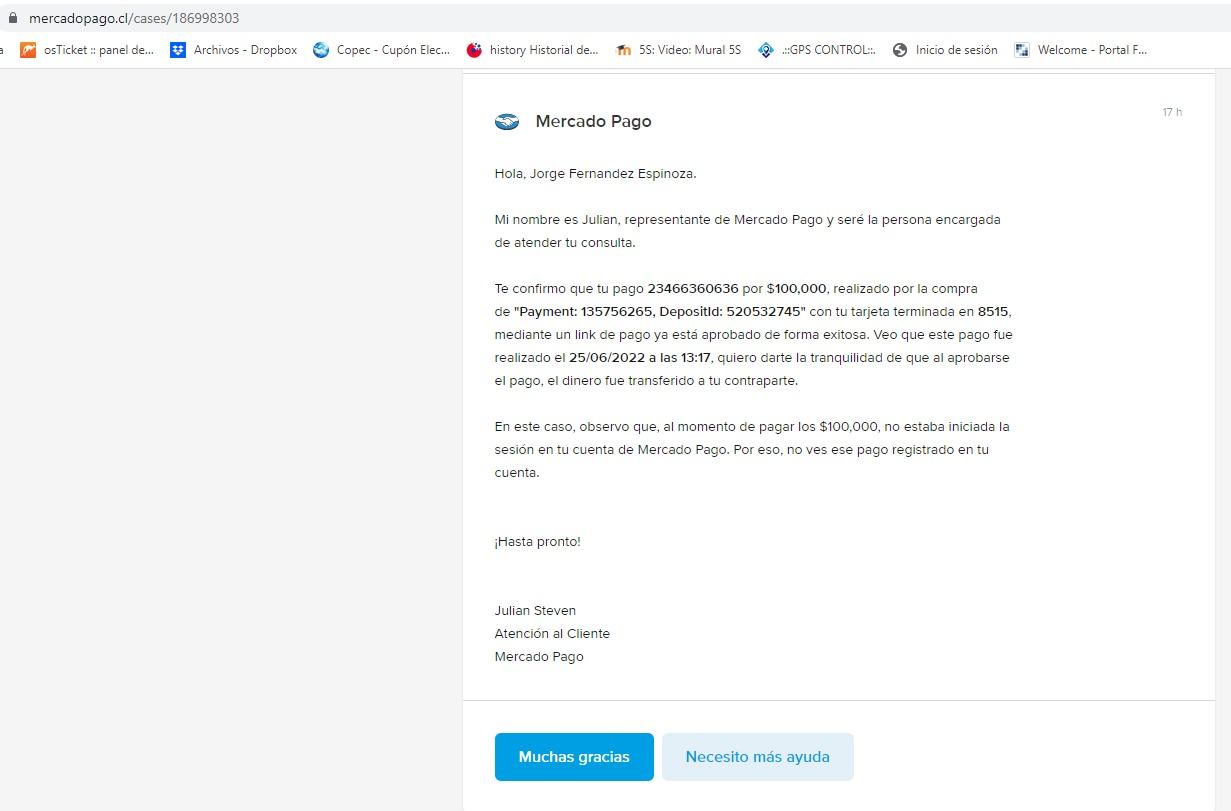Open the Dropbox bookmark icon
The height and width of the screenshot is (811, 1231).
pyautogui.click(x=178, y=50)
